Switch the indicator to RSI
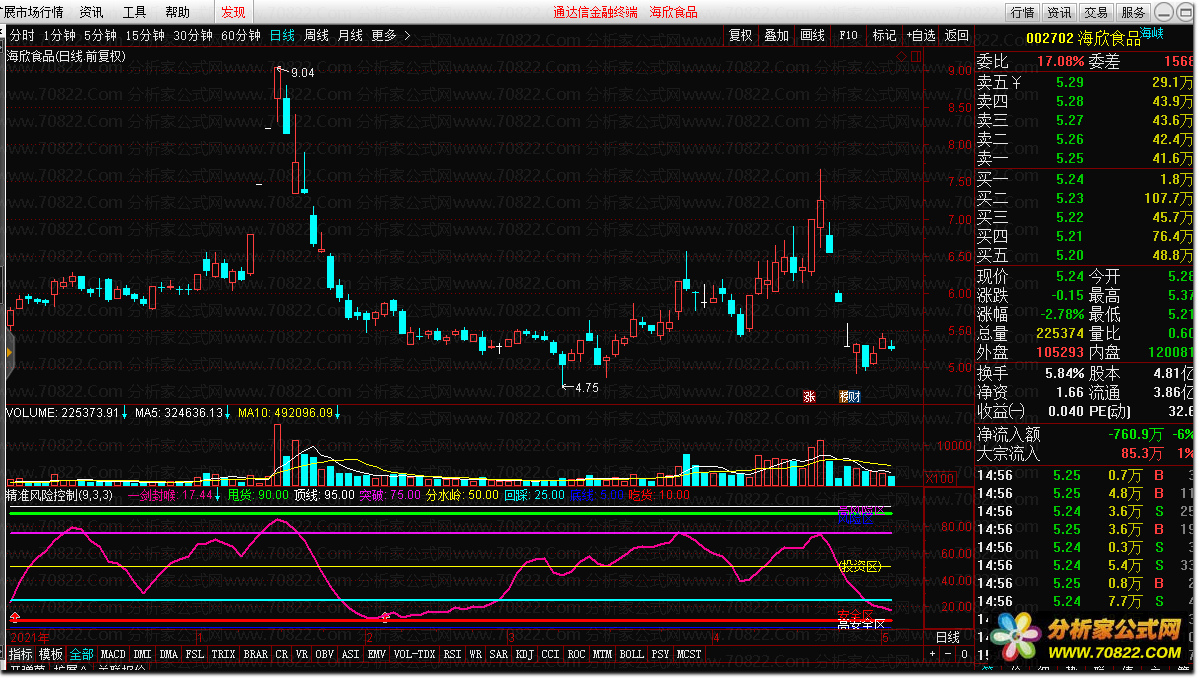Viewport: 1199px width, 678px height. click(453, 654)
